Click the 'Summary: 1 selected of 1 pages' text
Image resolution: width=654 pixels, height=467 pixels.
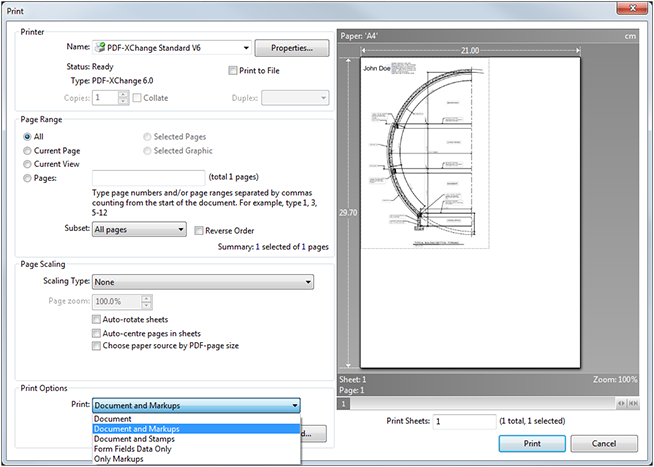(273, 247)
